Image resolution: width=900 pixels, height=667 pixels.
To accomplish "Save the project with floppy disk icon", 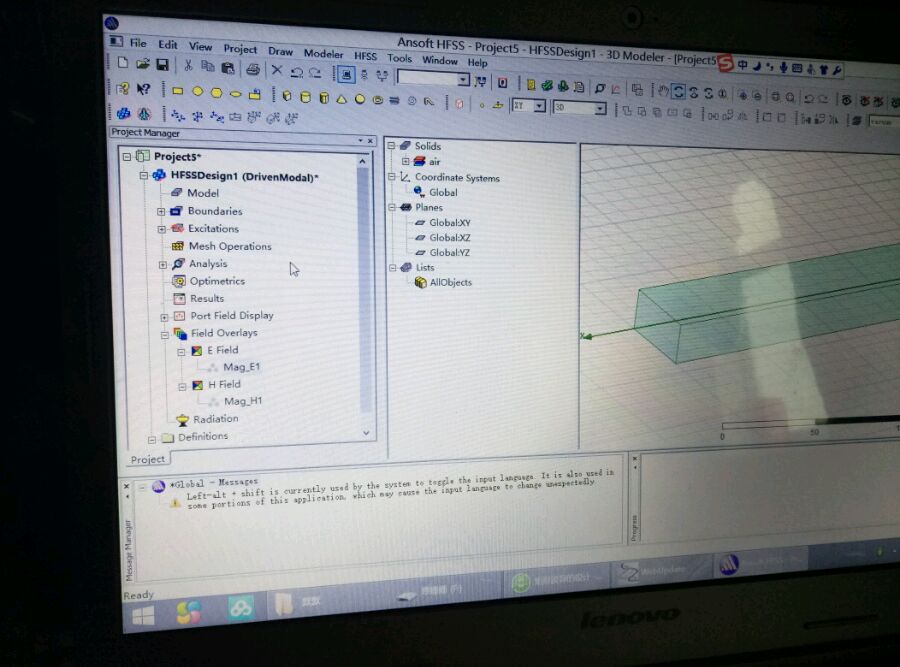I will (162, 65).
